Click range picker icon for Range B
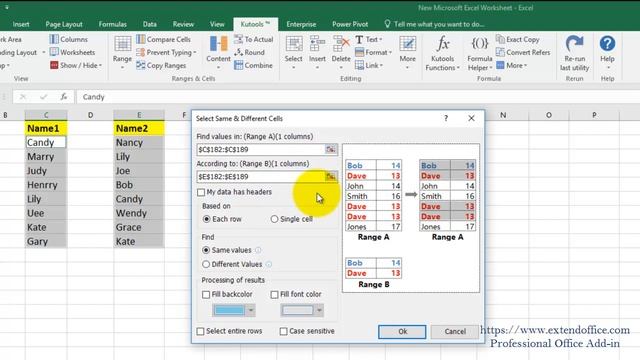 click(331, 176)
